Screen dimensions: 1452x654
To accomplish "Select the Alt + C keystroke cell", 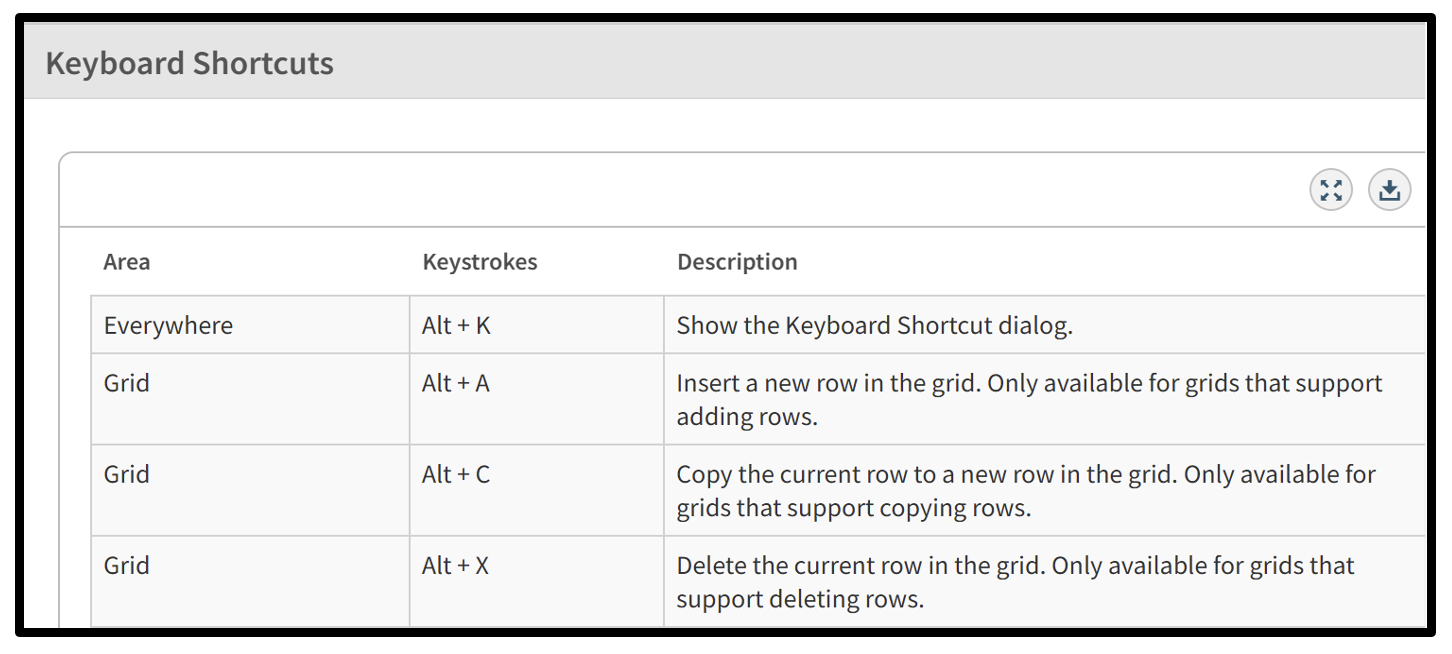I will pos(536,490).
